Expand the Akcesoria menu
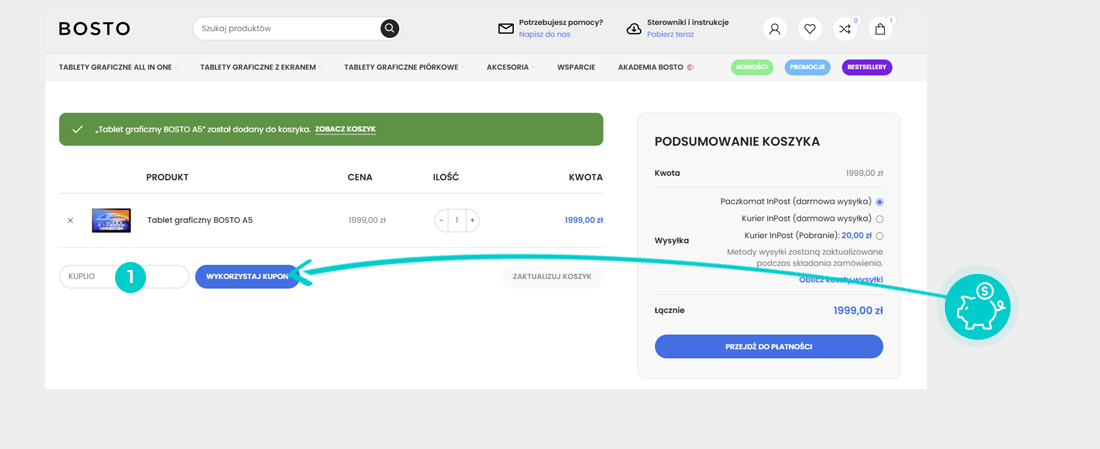 tap(511, 67)
